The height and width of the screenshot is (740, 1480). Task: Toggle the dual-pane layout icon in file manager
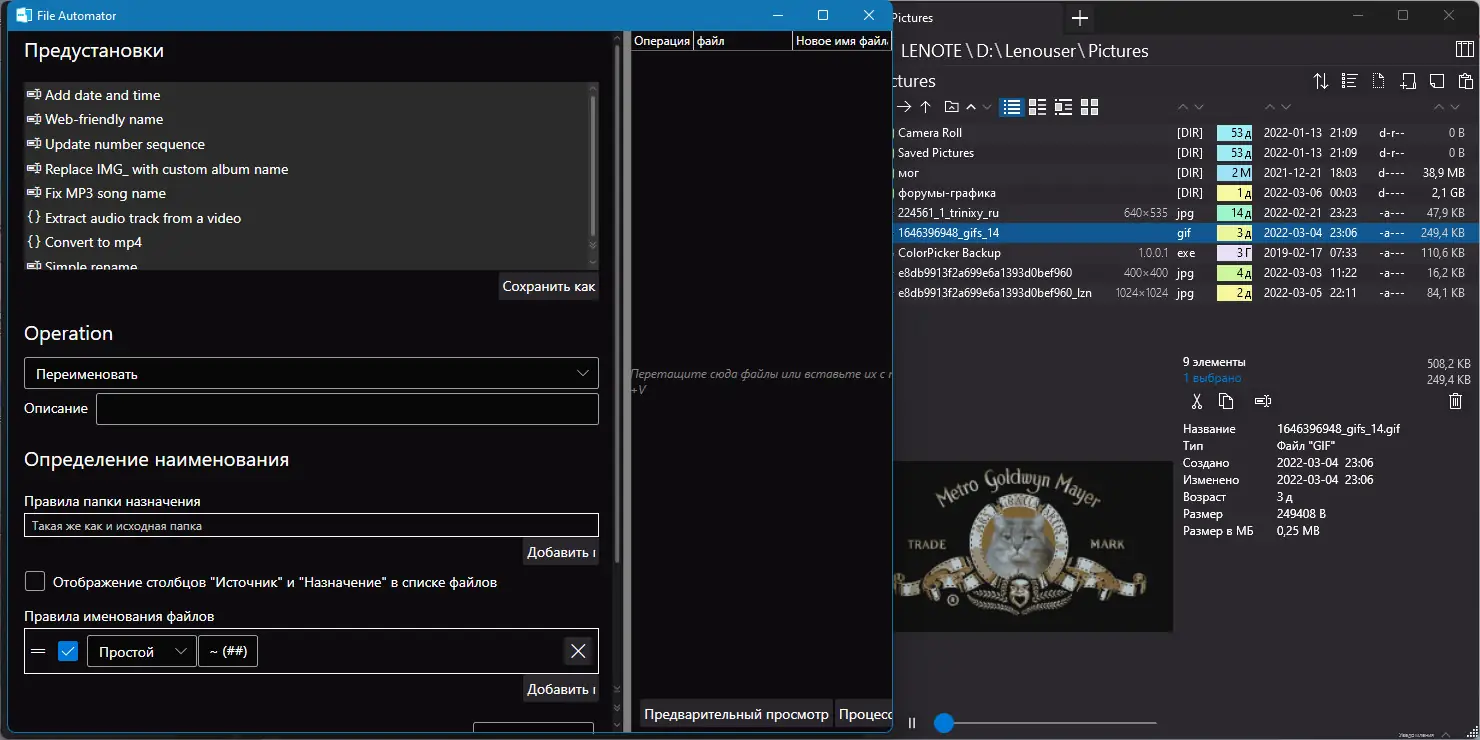(x=1464, y=50)
